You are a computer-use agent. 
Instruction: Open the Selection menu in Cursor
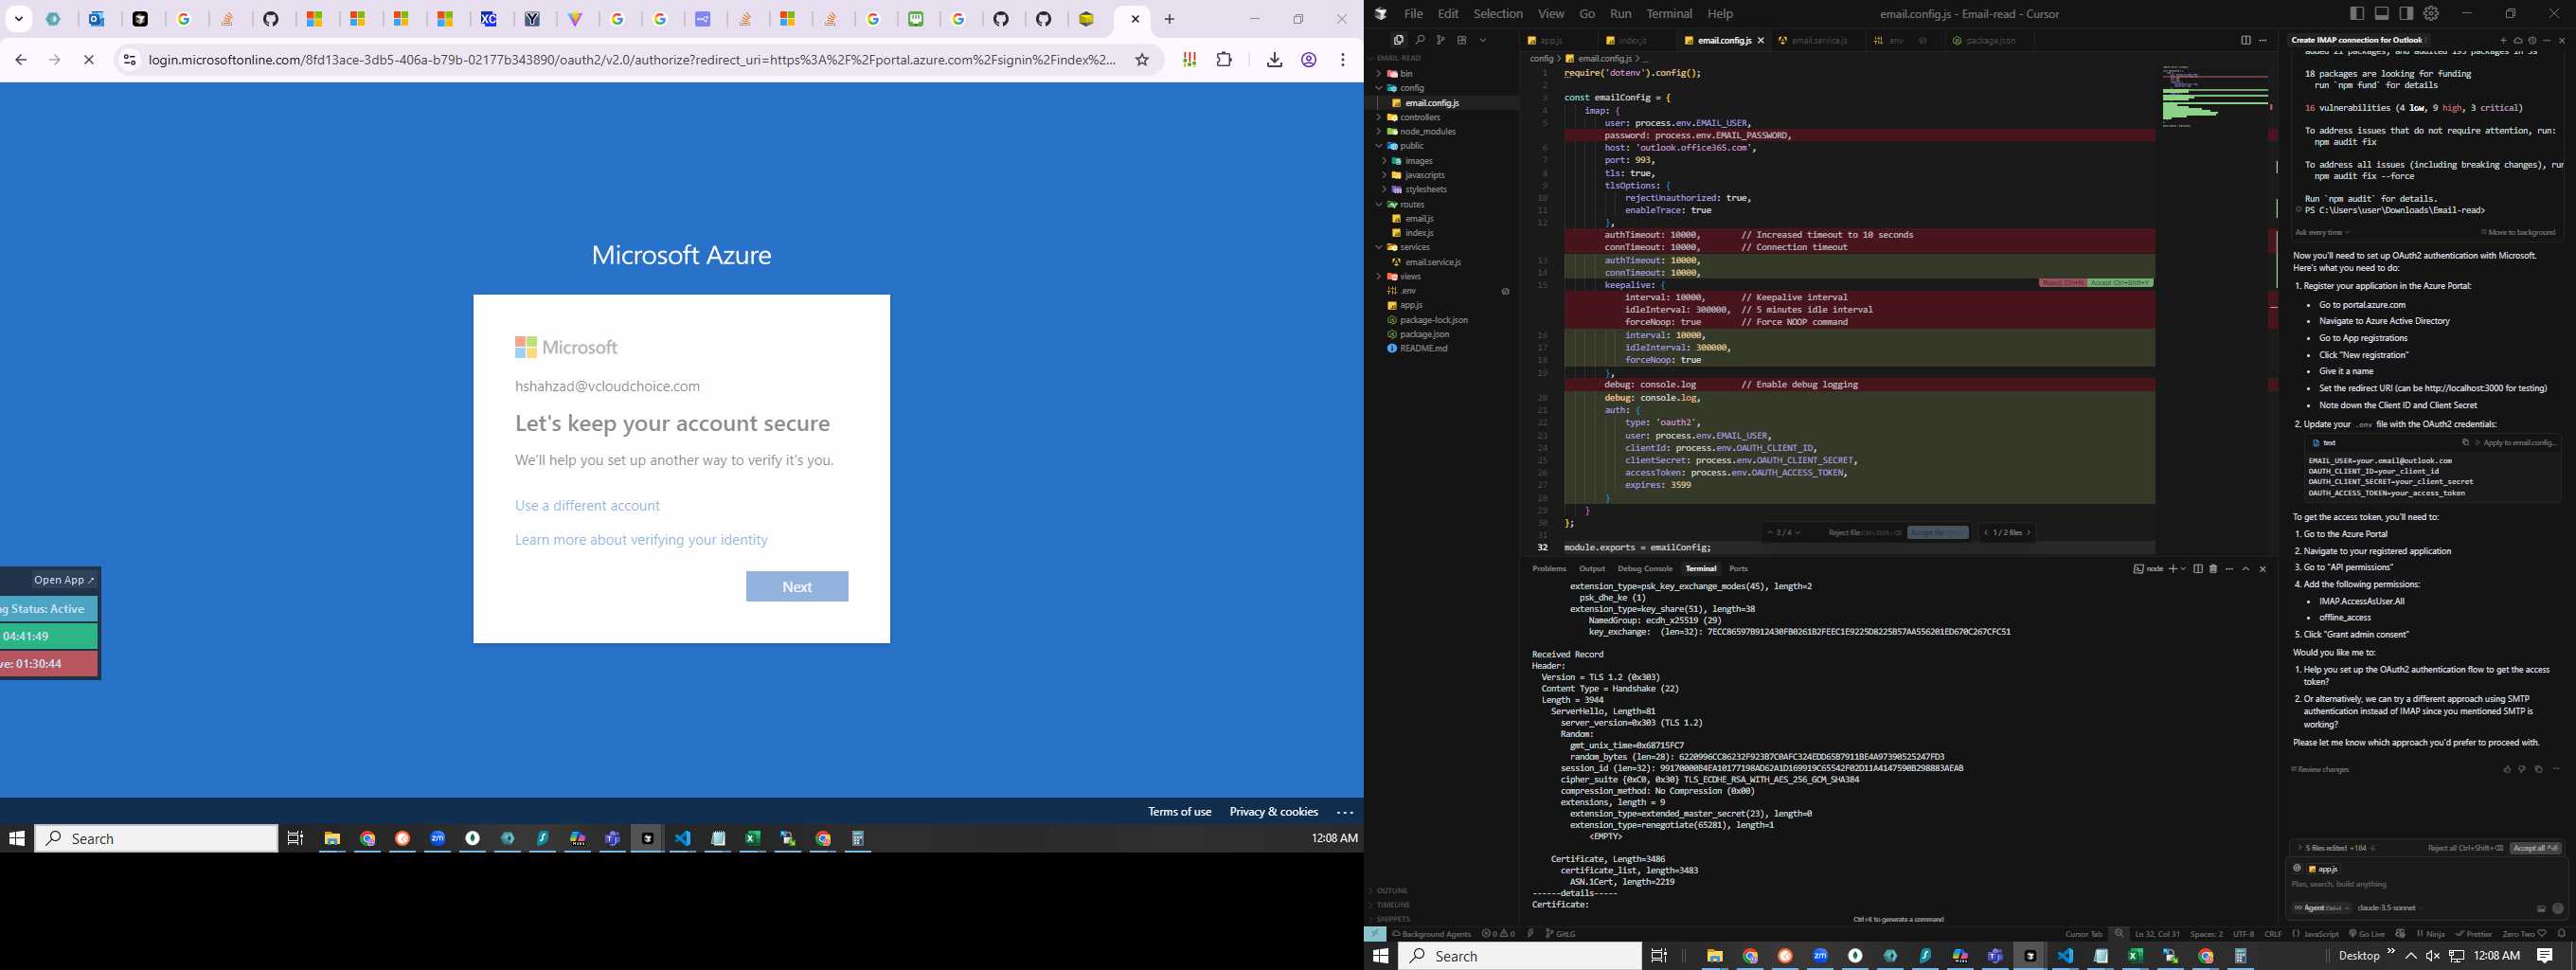[x=1498, y=13]
